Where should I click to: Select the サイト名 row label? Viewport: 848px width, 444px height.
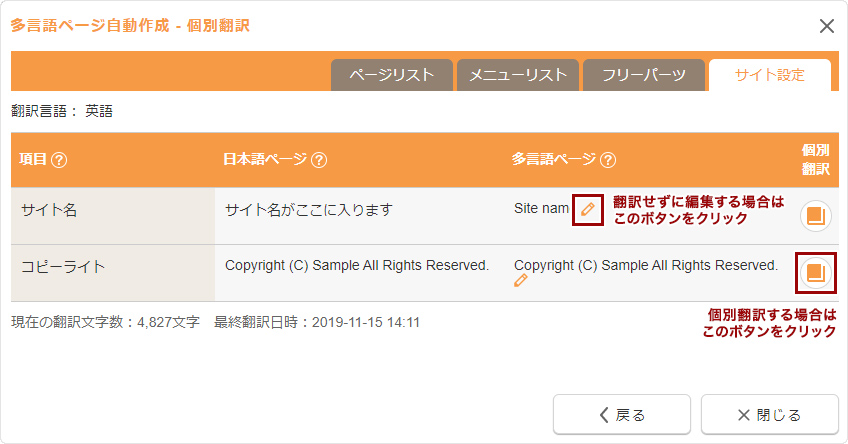[49, 210]
